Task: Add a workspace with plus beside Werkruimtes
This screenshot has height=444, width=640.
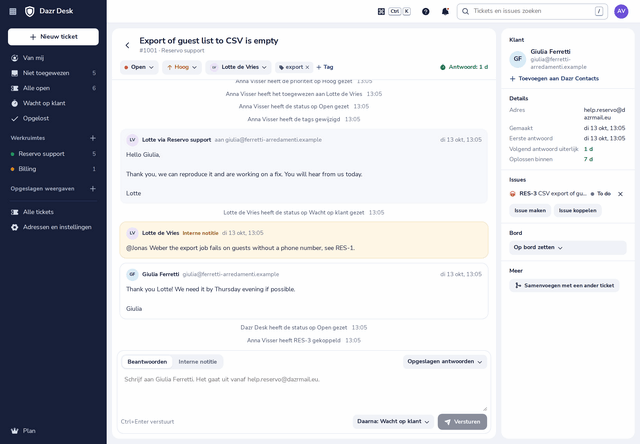Action: [93, 138]
